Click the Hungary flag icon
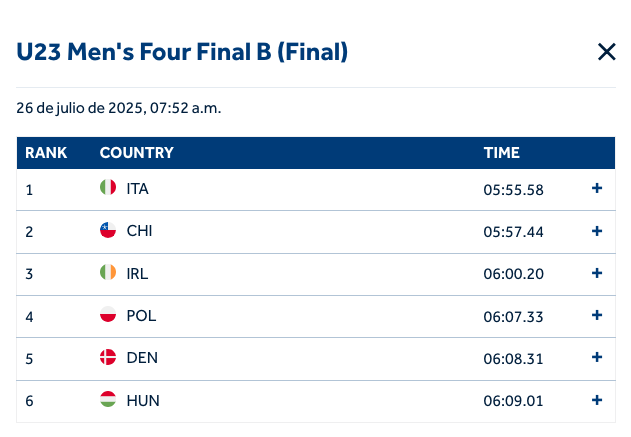631x437 pixels. tap(108, 400)
